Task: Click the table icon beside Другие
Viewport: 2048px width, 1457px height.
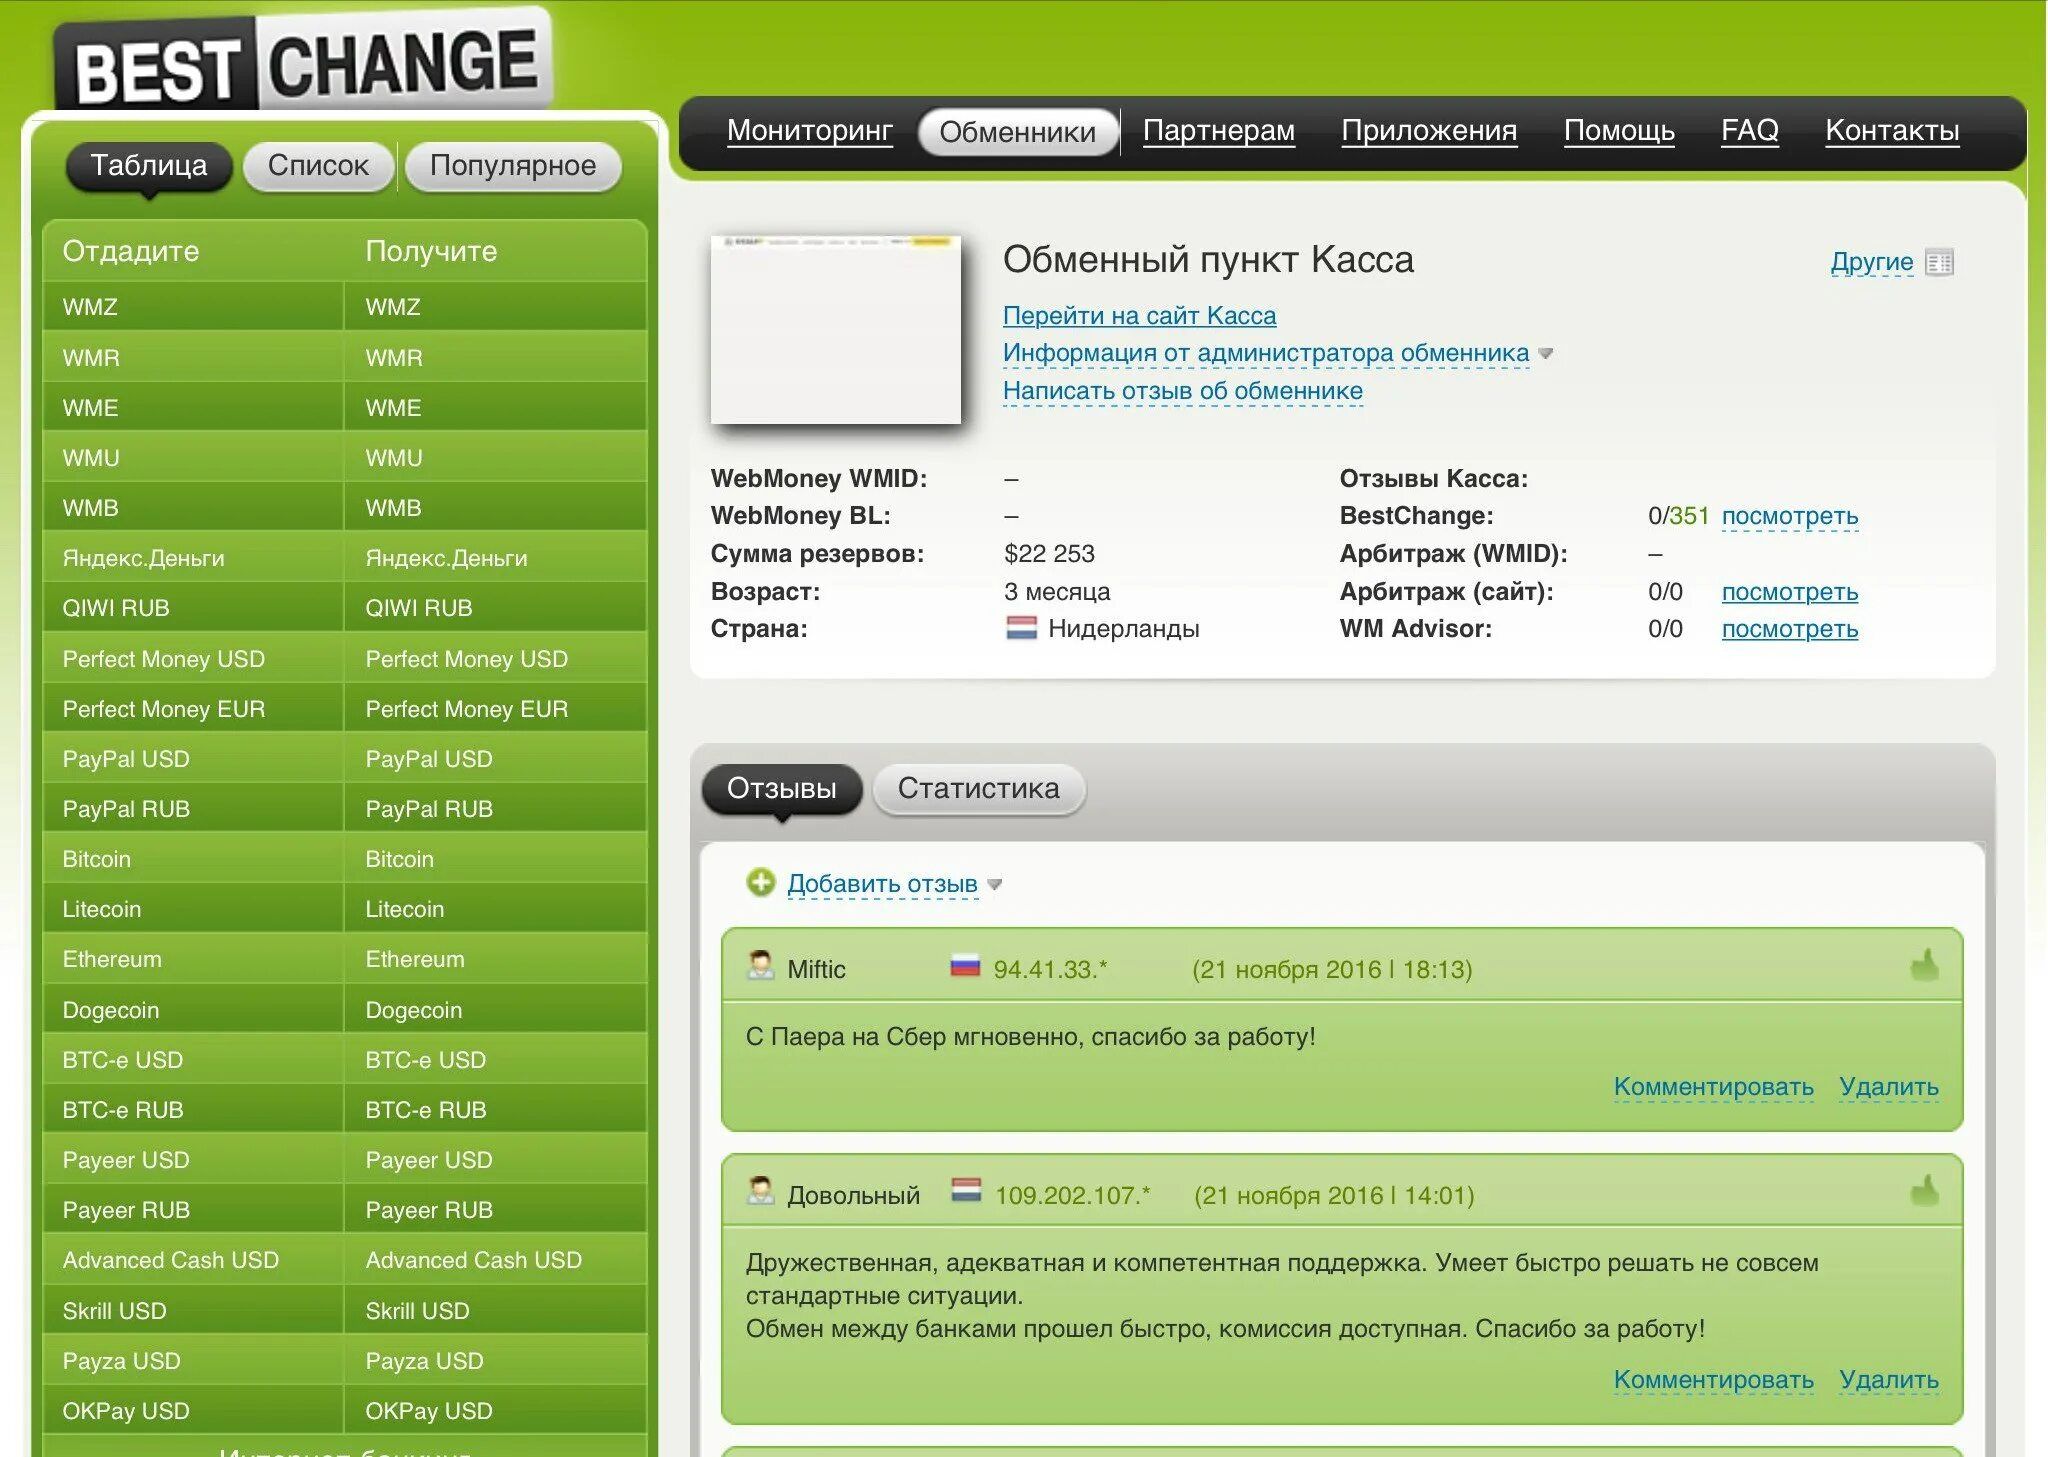Action: point(1939,262)
